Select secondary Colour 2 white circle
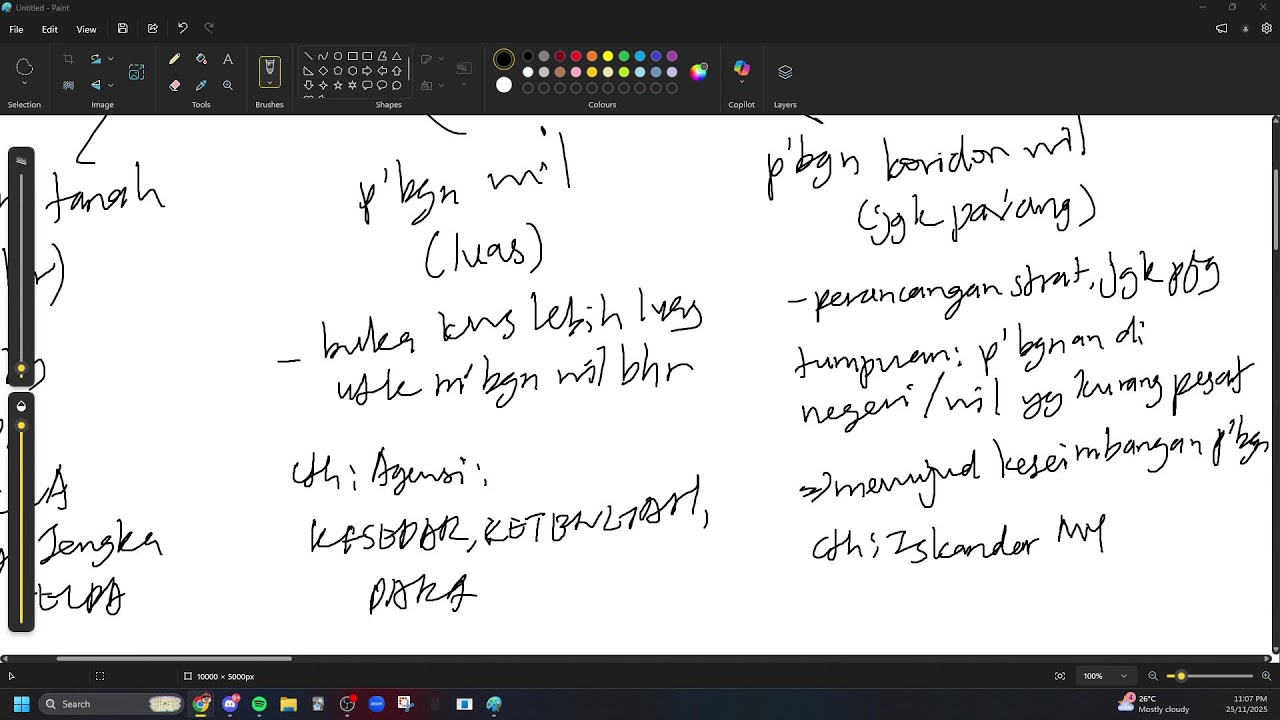The width and height of the screenshot is (1280, 720). [x=504, y=86]
